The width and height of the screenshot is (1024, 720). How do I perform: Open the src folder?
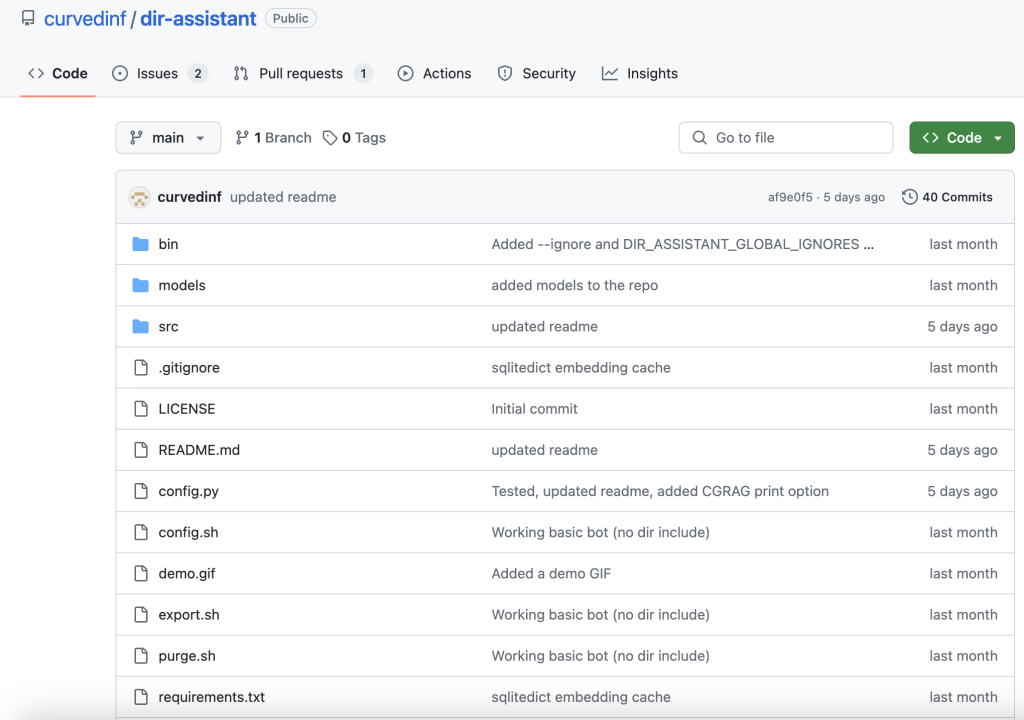(x=168, y=327)
